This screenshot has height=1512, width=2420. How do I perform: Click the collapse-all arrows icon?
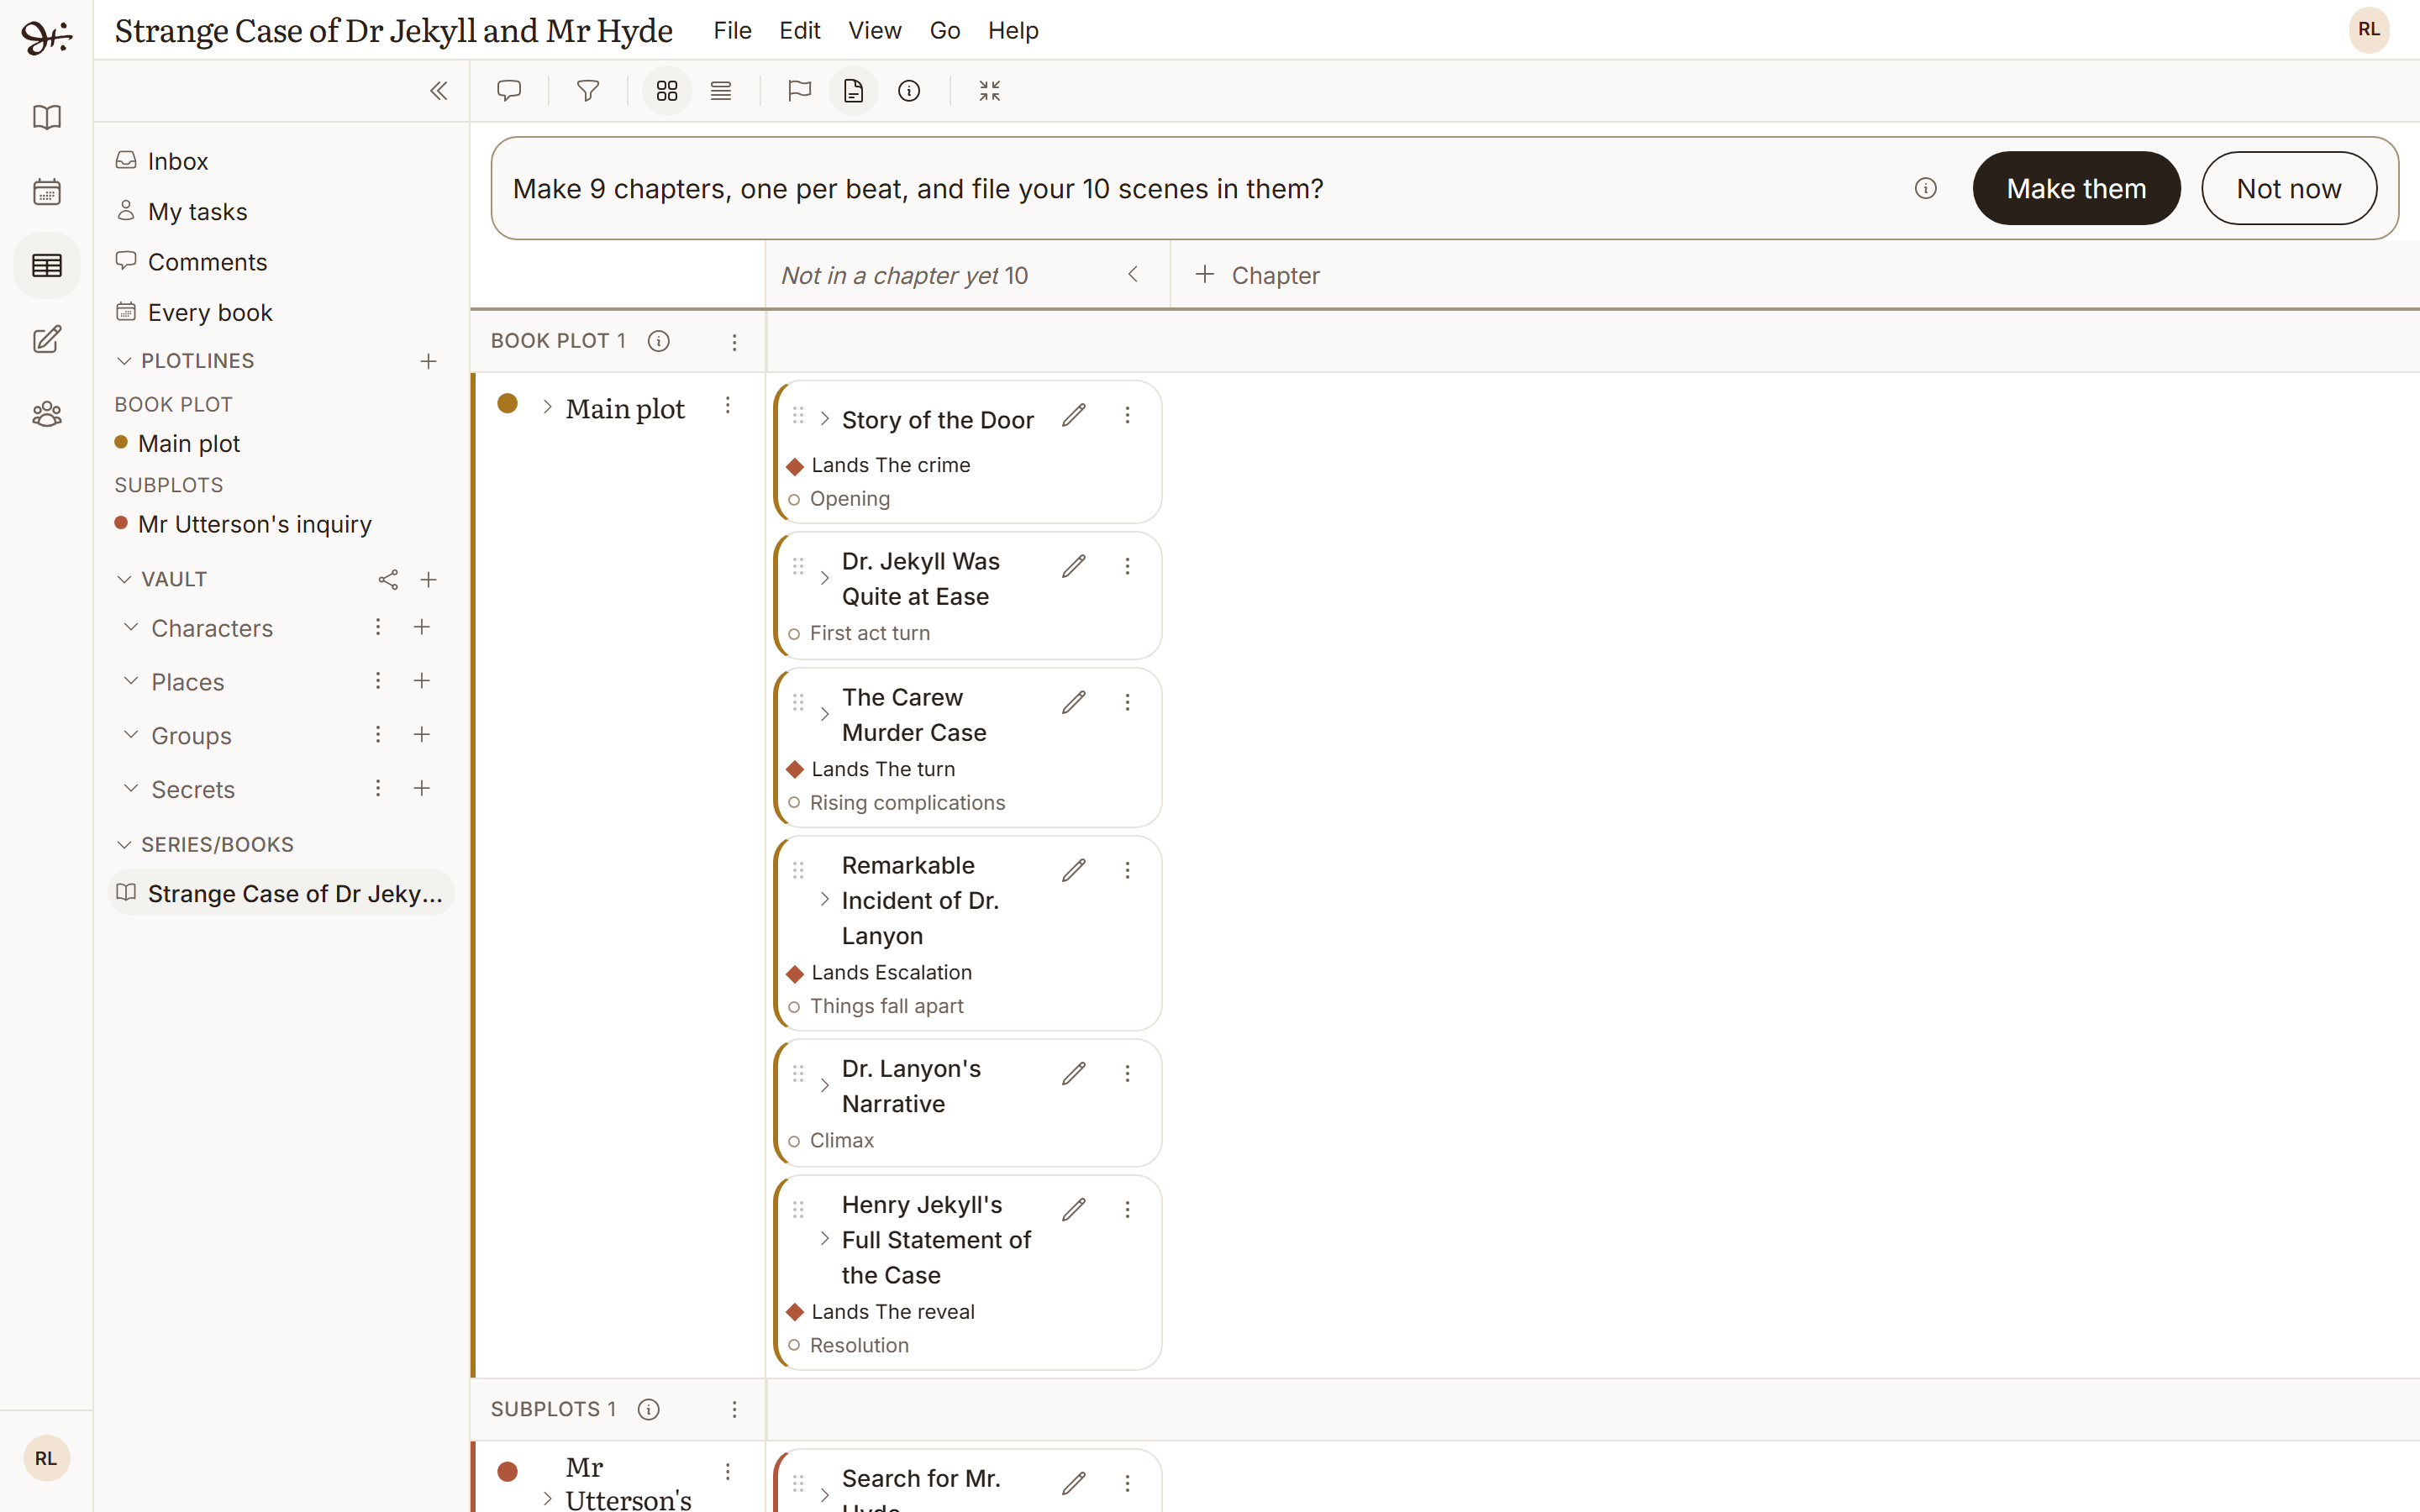point(989,91)
